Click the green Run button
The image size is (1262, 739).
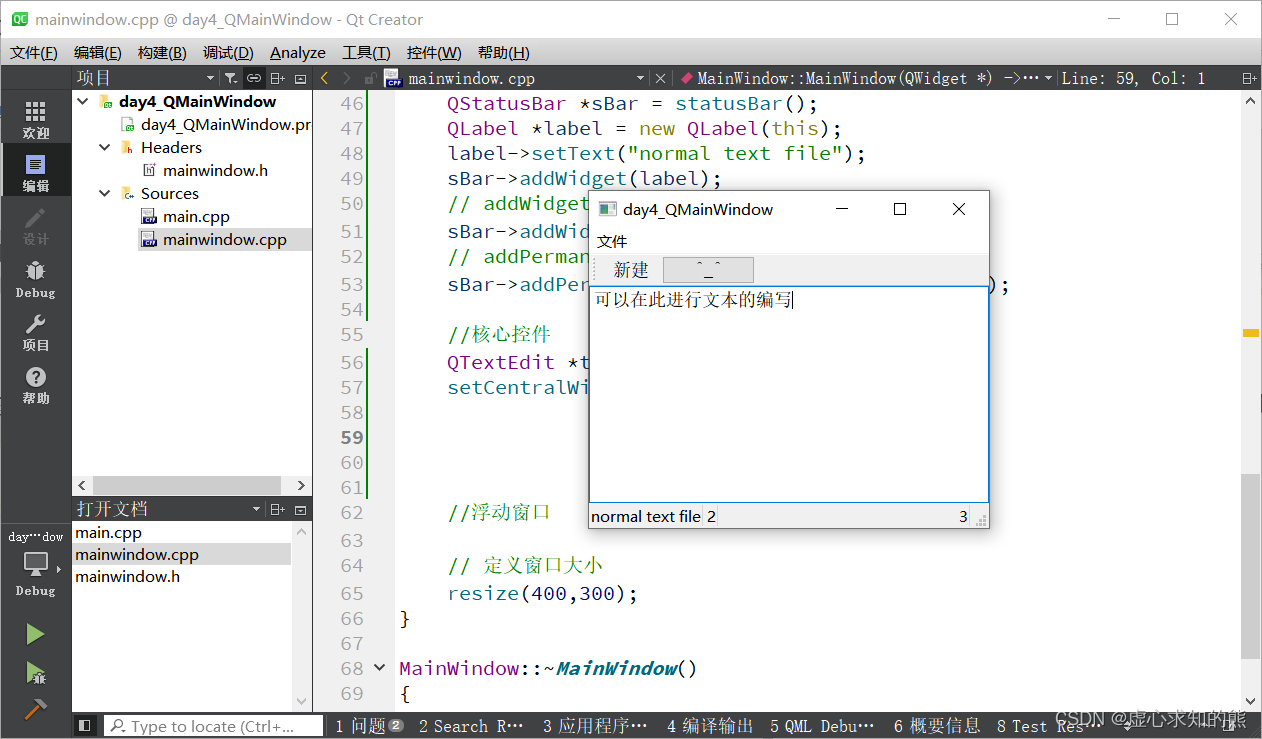pyautogui.click(x=35, y=633)
